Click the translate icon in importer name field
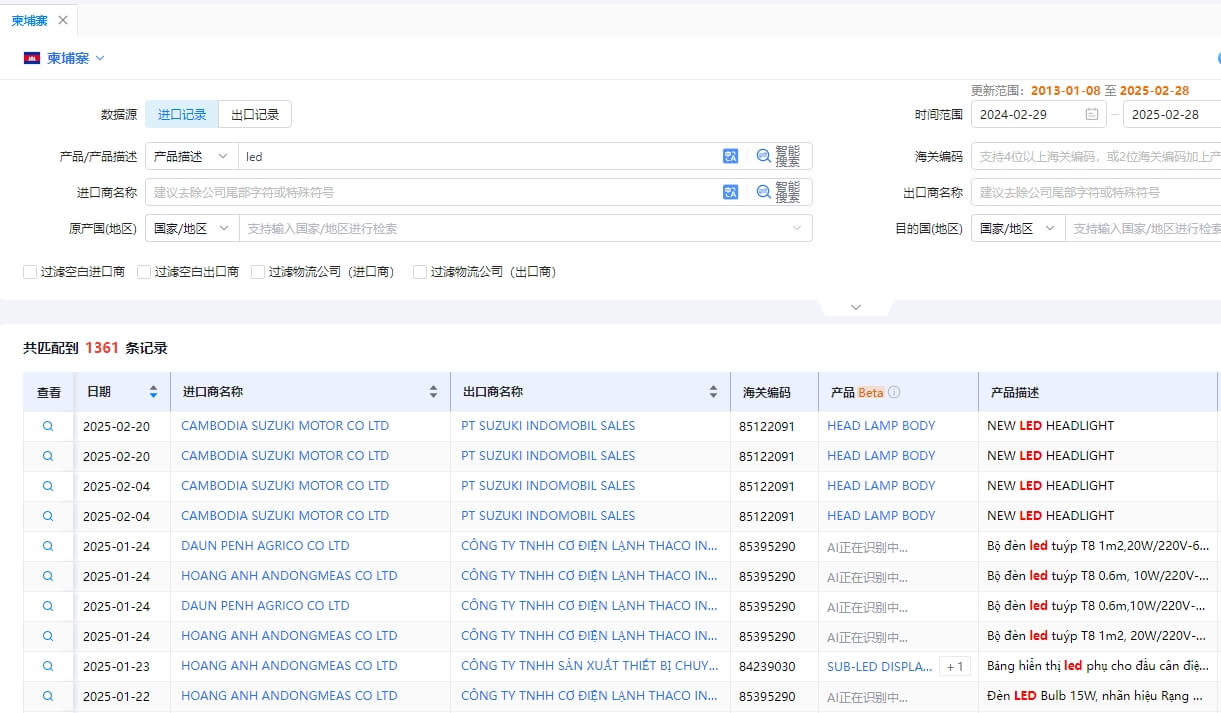The image size is (1221, 713). tap(731, 192)
